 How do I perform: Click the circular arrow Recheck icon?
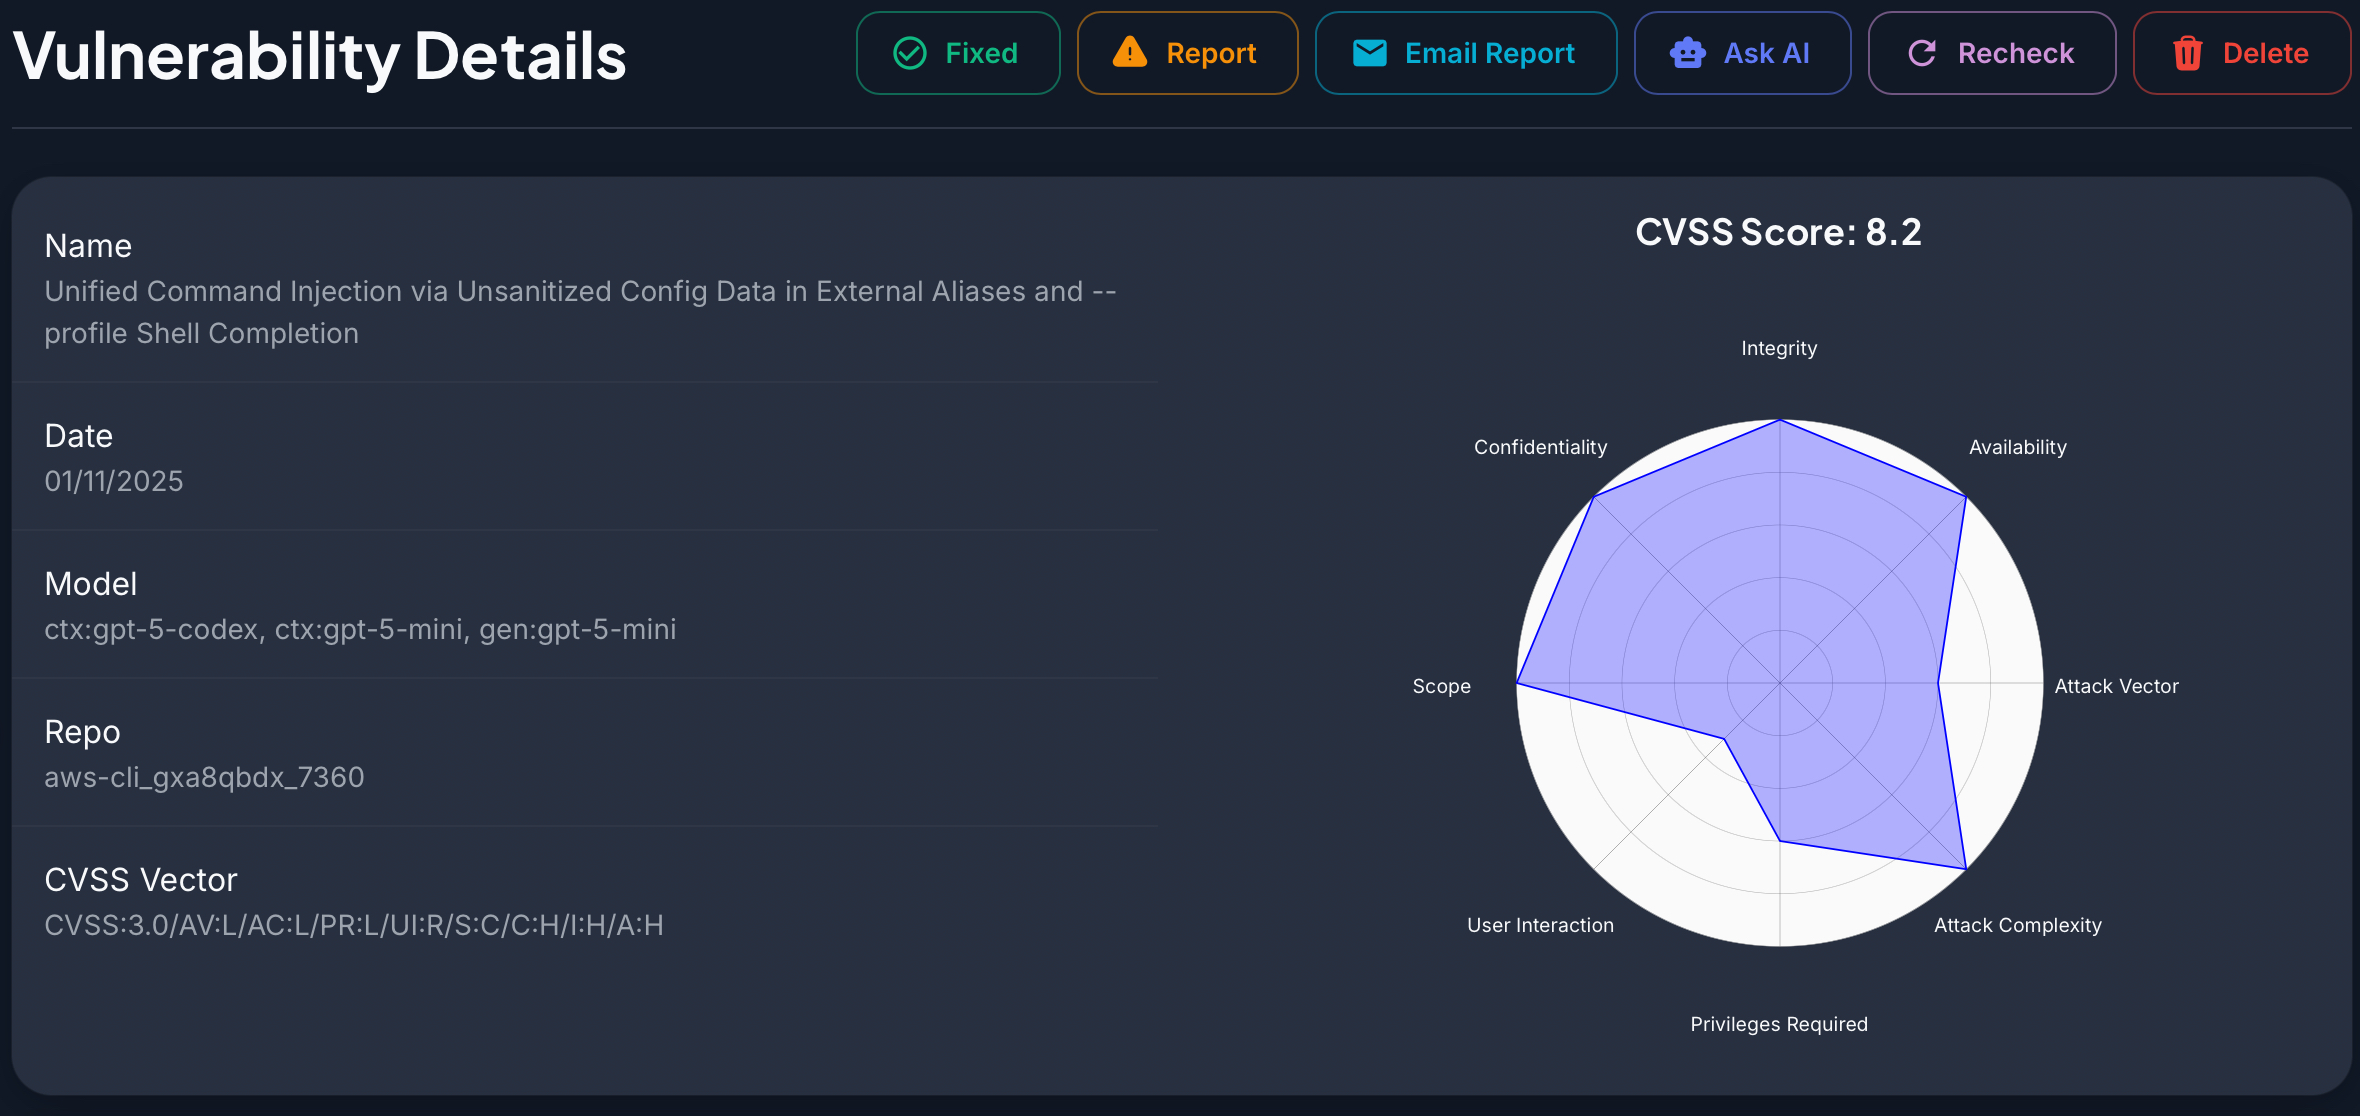[1922, 53]
